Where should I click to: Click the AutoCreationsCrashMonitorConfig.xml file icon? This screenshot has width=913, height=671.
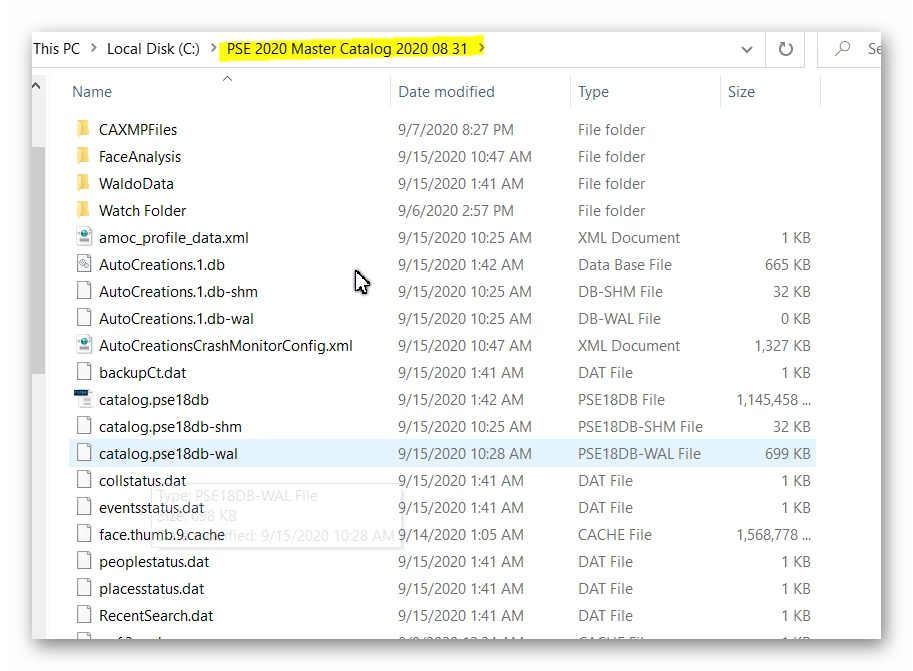tap(84, 344)
